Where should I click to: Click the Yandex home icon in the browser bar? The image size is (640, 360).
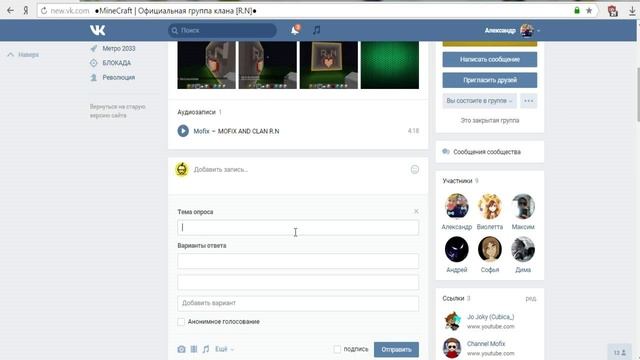26,11
